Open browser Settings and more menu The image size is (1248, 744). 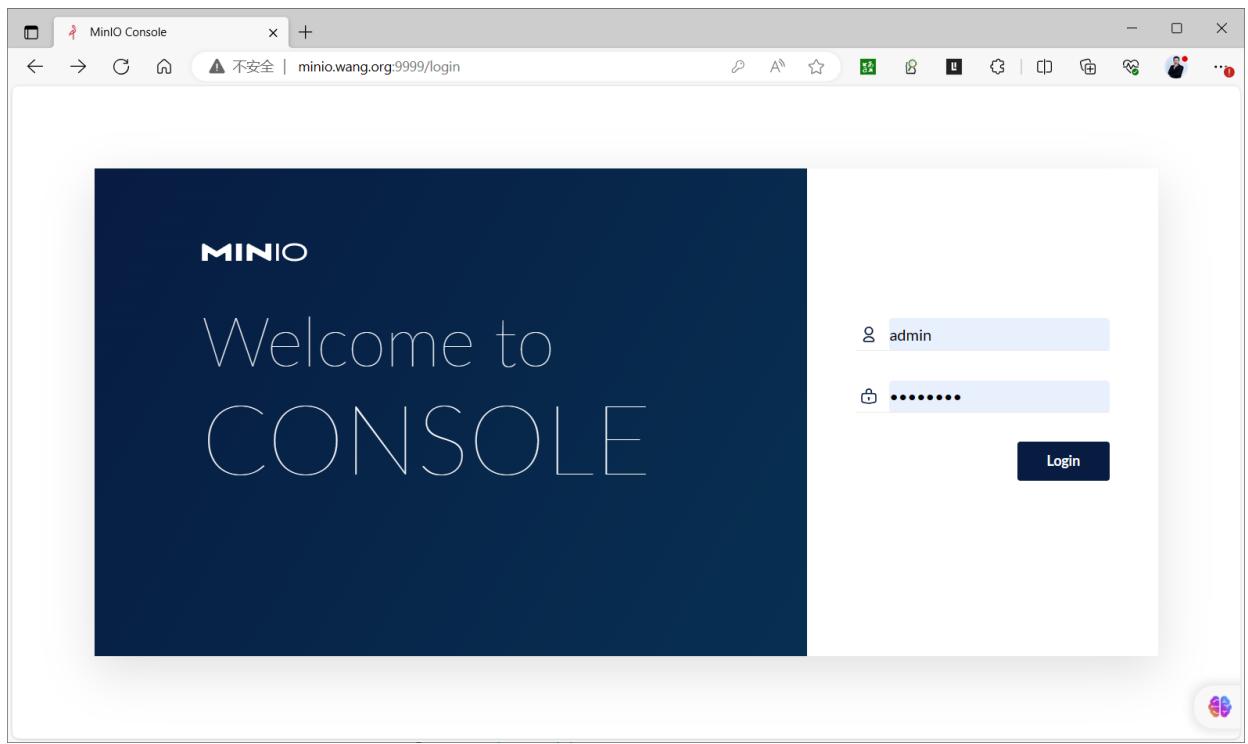pos(1221,67)
